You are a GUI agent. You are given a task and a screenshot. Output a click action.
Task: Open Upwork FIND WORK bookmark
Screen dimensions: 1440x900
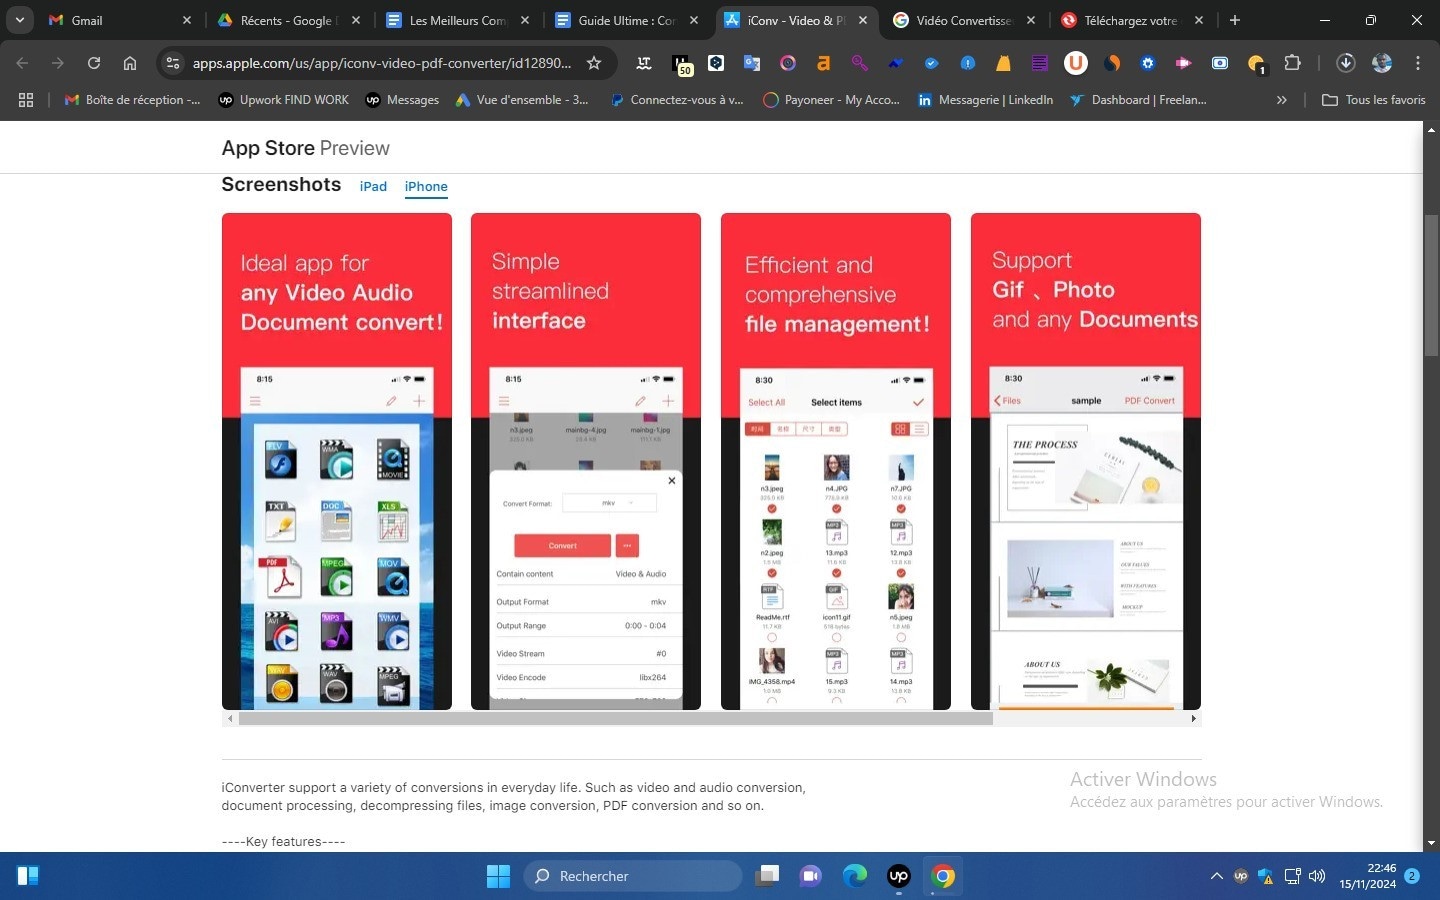284,100
